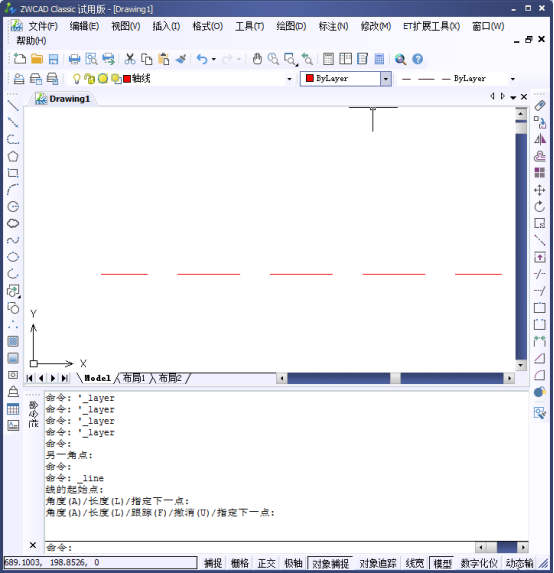Toggle 模型 model space button
Image resolution: width=554 pixels, height=573 pixels.
click(442, 563)
